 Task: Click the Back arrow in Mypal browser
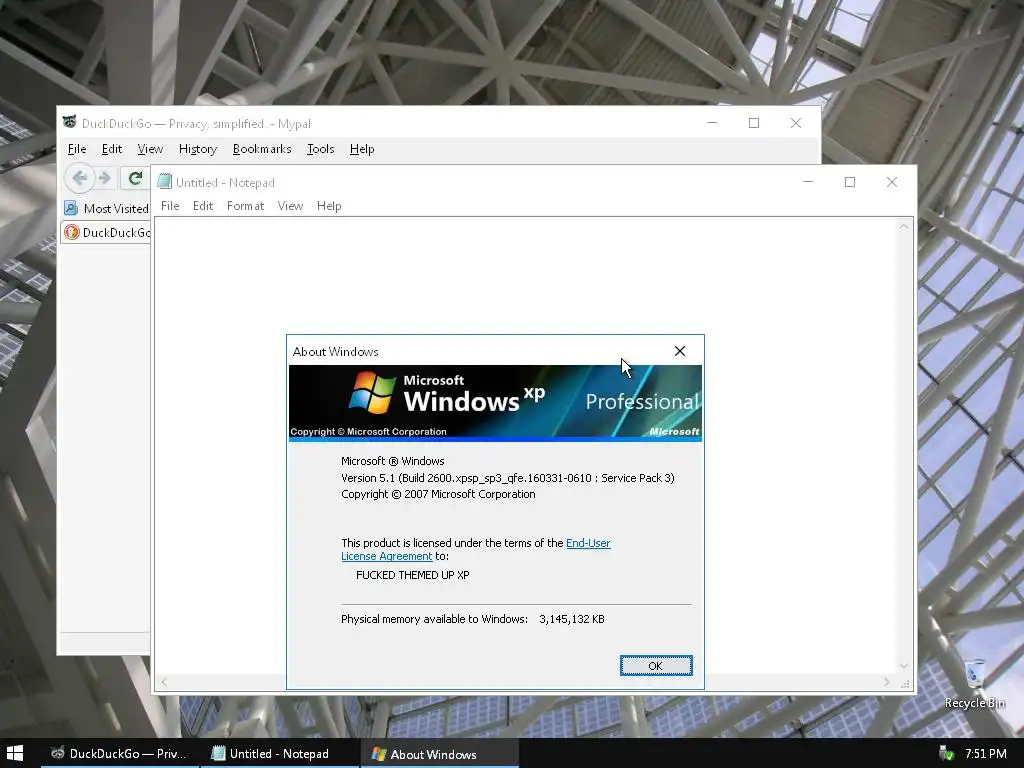[x=80, y=178]
